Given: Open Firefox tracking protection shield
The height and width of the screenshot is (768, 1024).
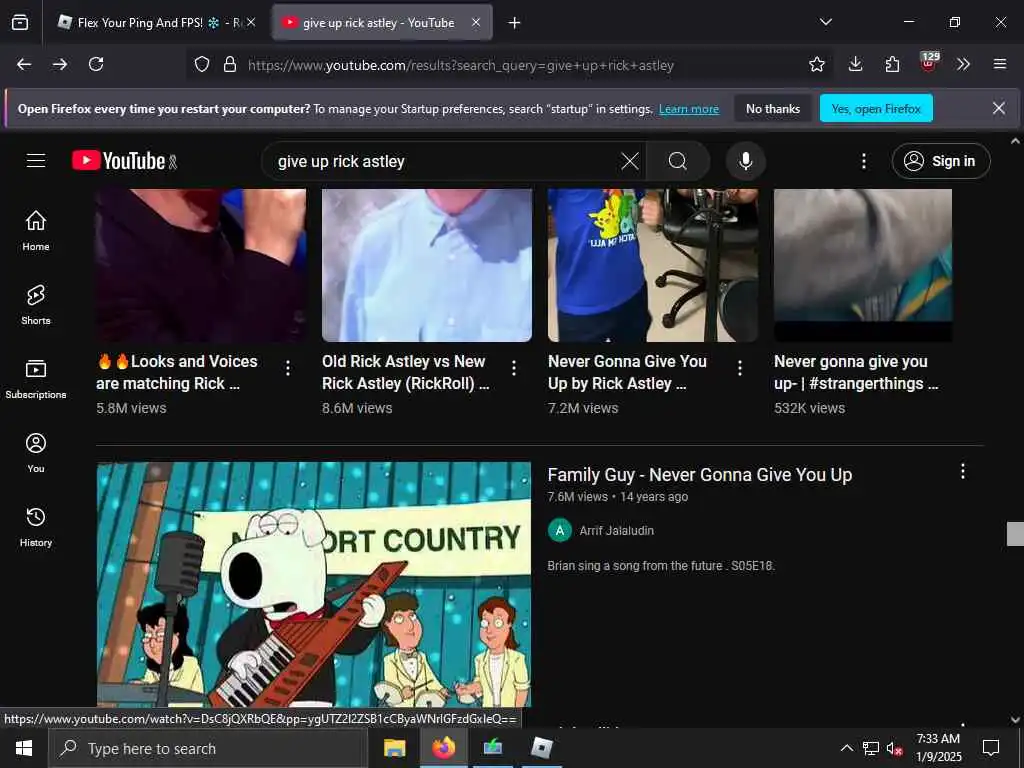Looking at the screenshot, I should (202, 64).
